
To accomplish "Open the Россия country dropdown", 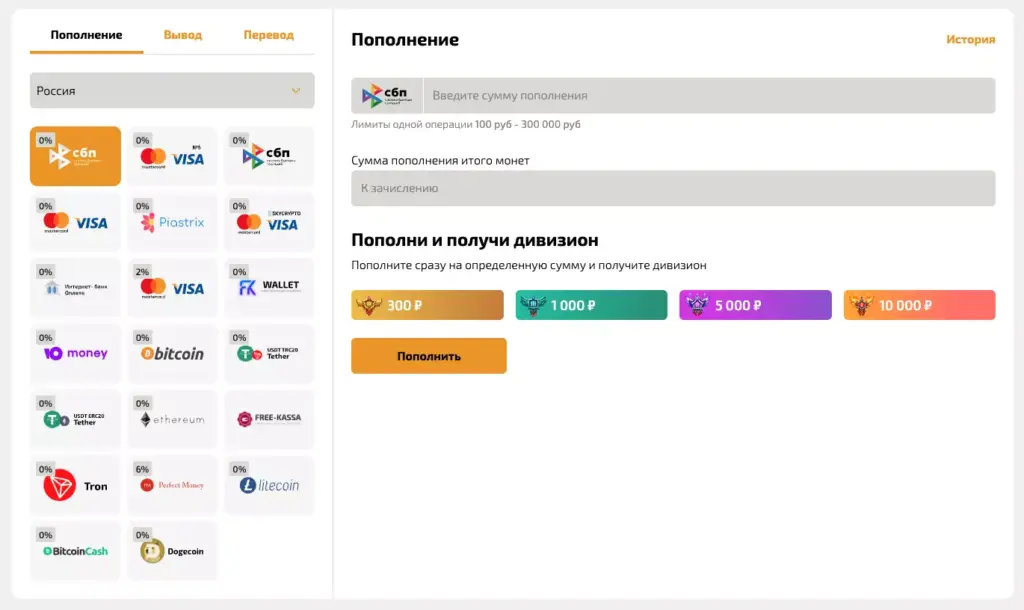I will point(171,90).
